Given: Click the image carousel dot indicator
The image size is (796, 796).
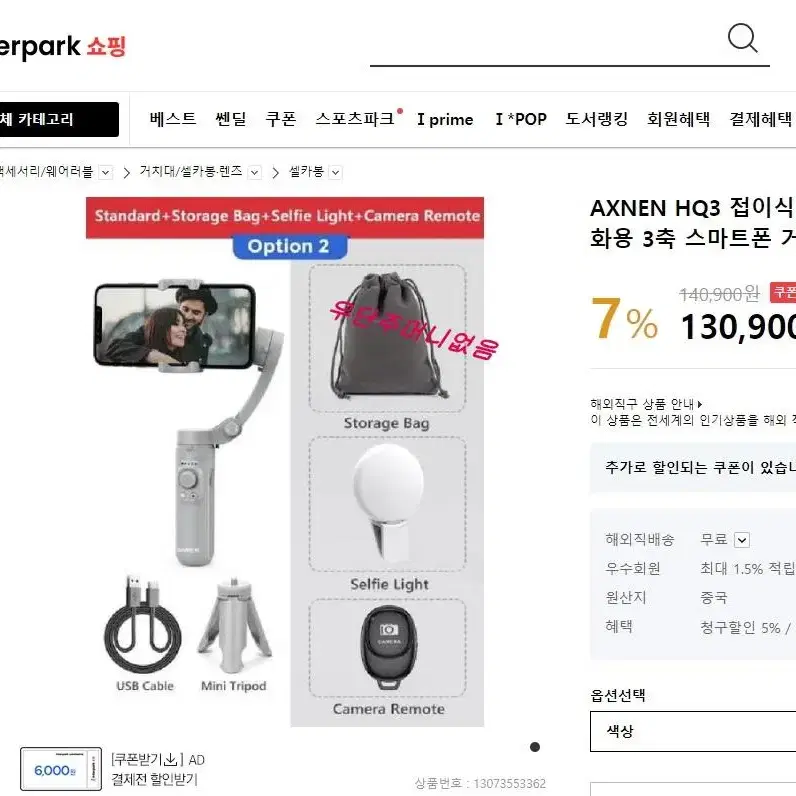Looking at the screenshot, I should (x=535, y=747).
